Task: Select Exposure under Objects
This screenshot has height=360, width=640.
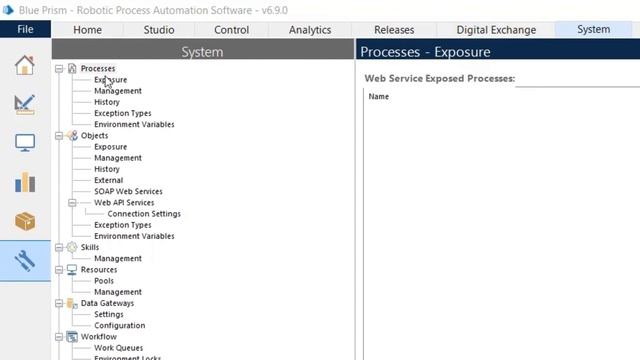Action: pyautogui.click(x=110, y=147)
